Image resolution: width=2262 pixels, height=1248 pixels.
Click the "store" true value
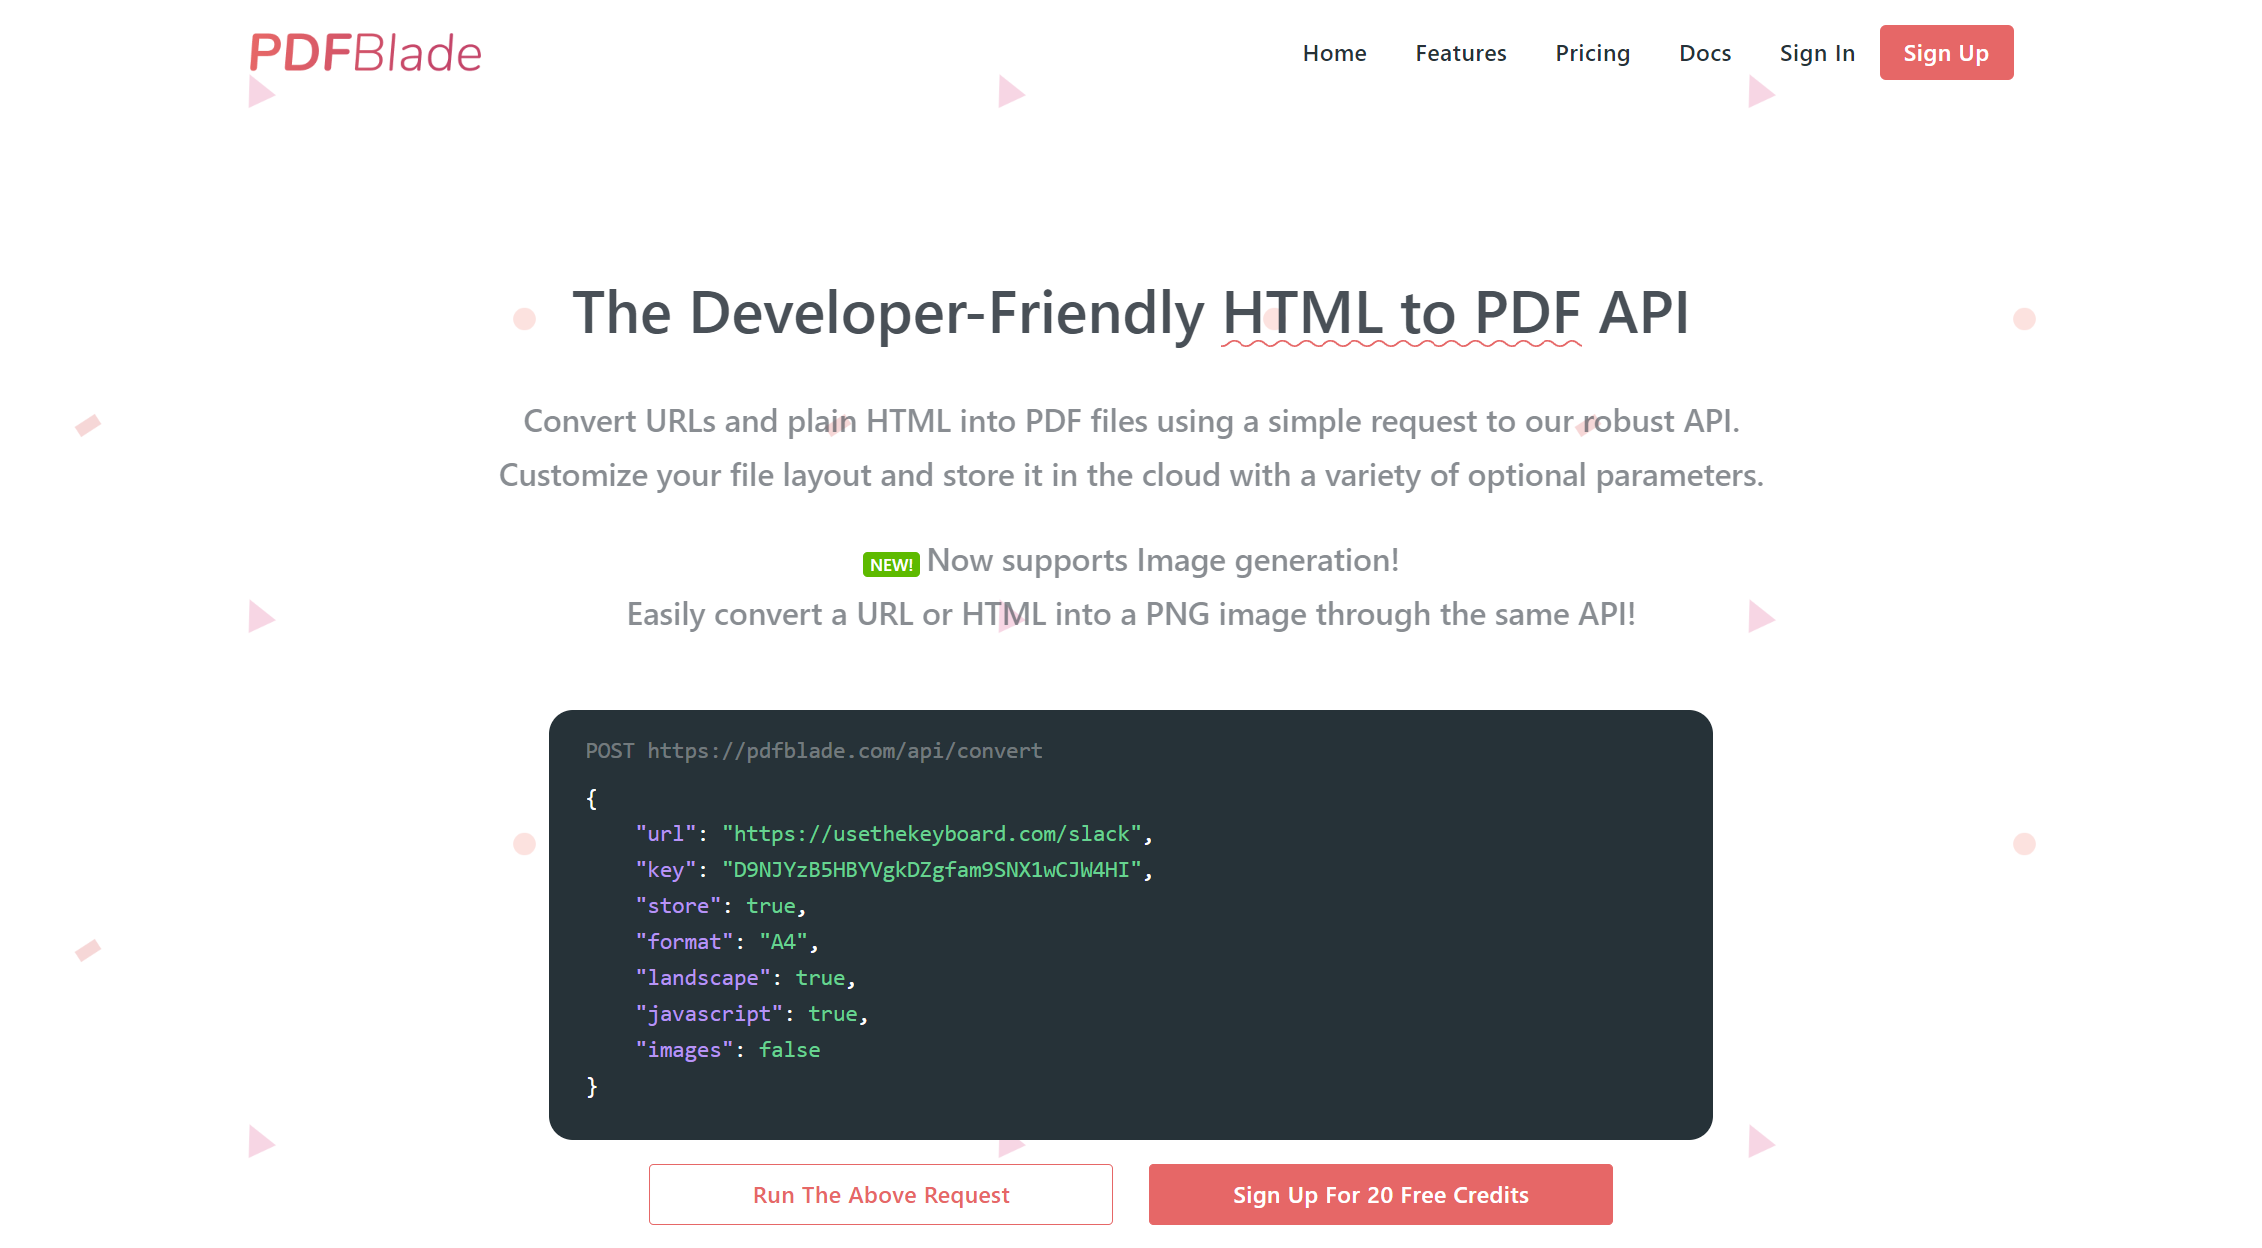[x=771, y=906]
